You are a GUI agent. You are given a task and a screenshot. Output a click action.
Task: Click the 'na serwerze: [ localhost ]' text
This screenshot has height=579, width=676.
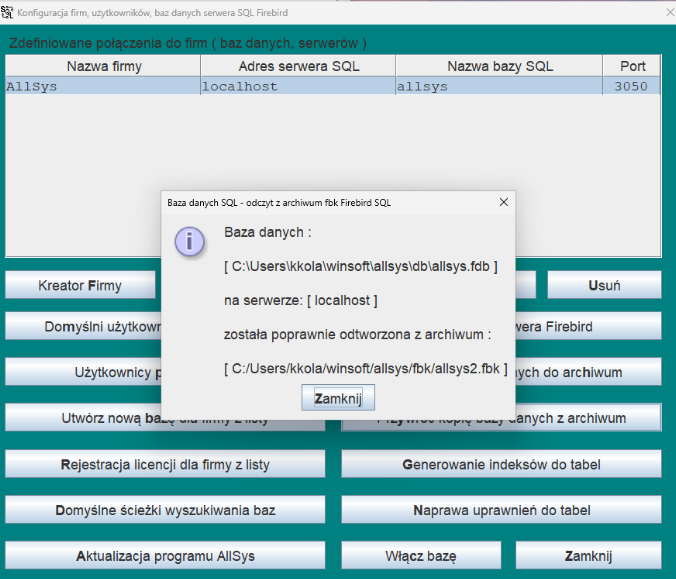click(x=300, y=300)
